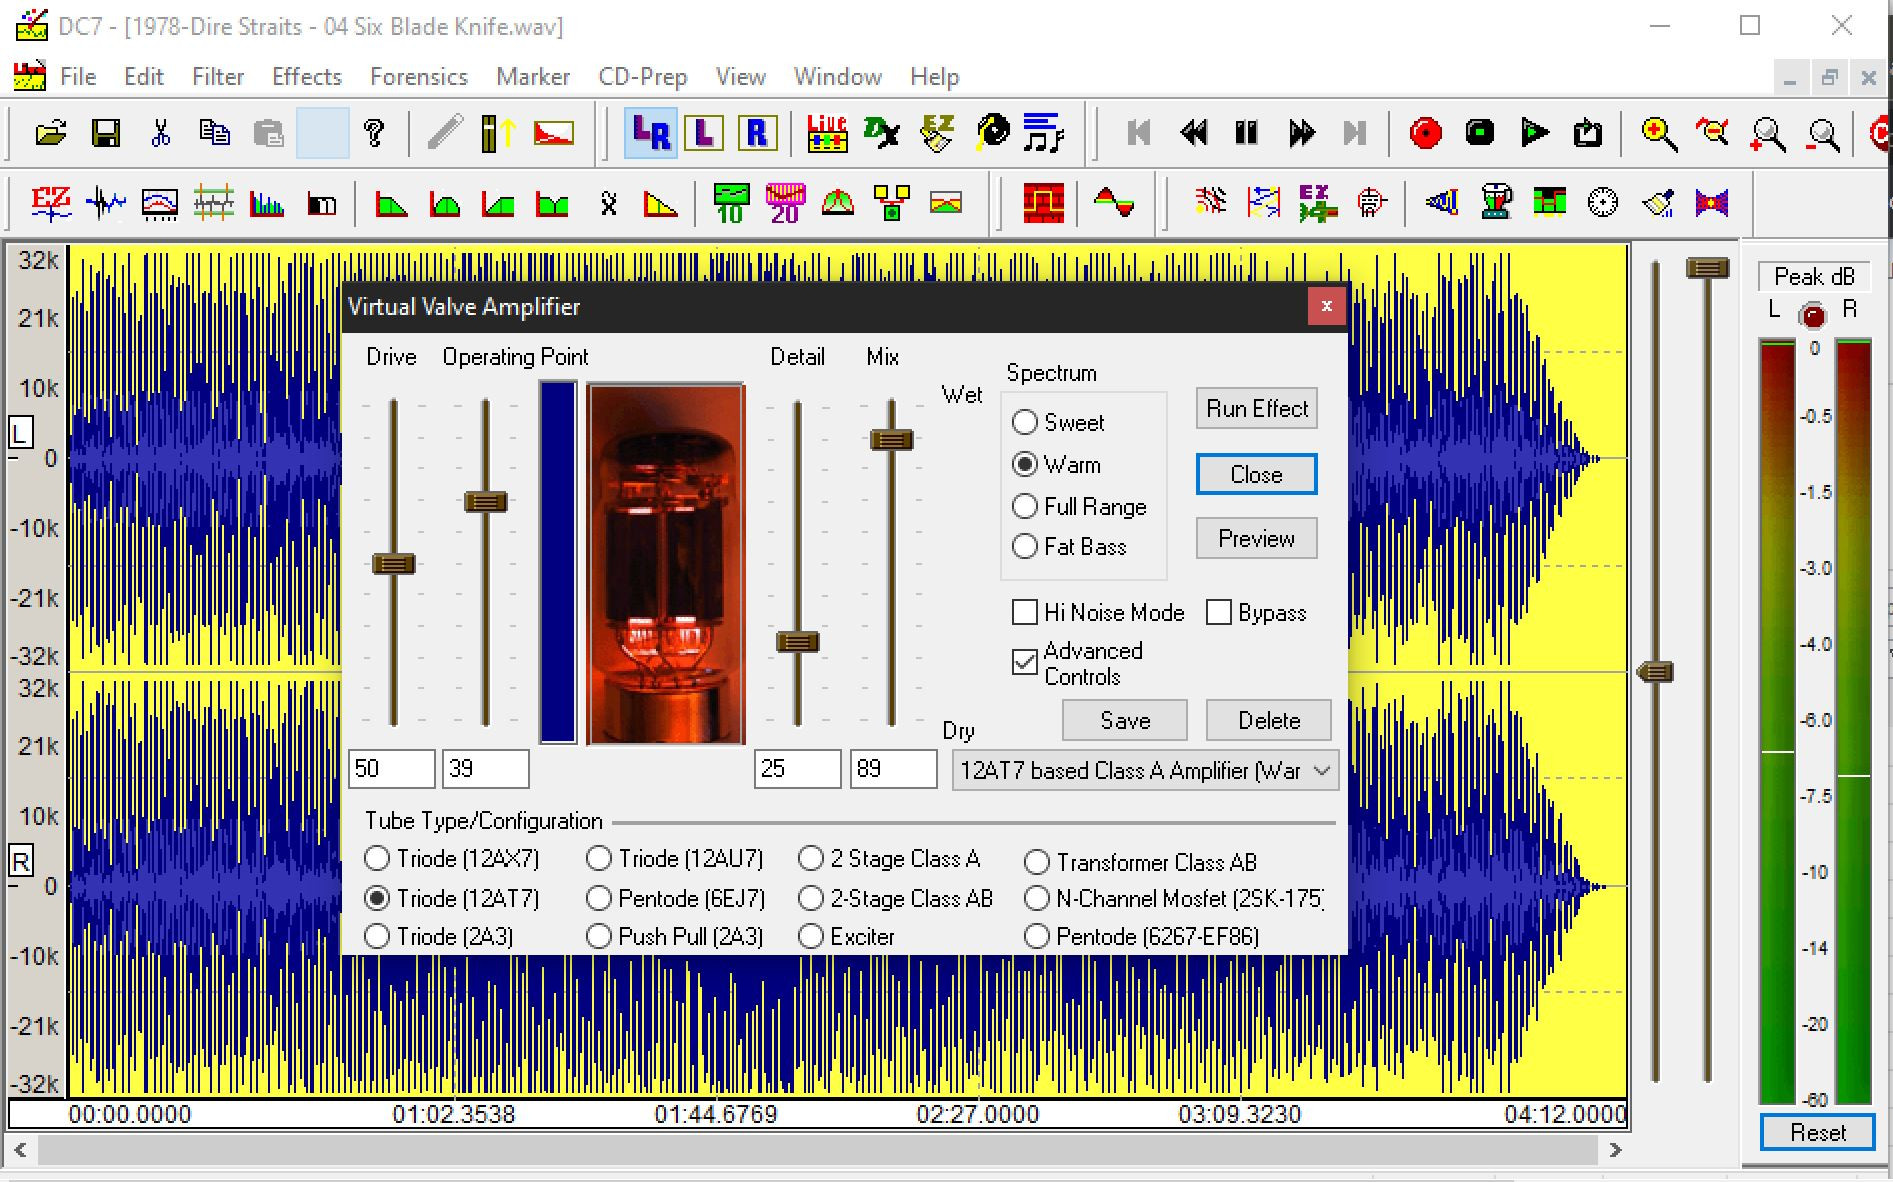
Task: Enable the Hi Noise Mode checkbox
Action: point(1025,612)
